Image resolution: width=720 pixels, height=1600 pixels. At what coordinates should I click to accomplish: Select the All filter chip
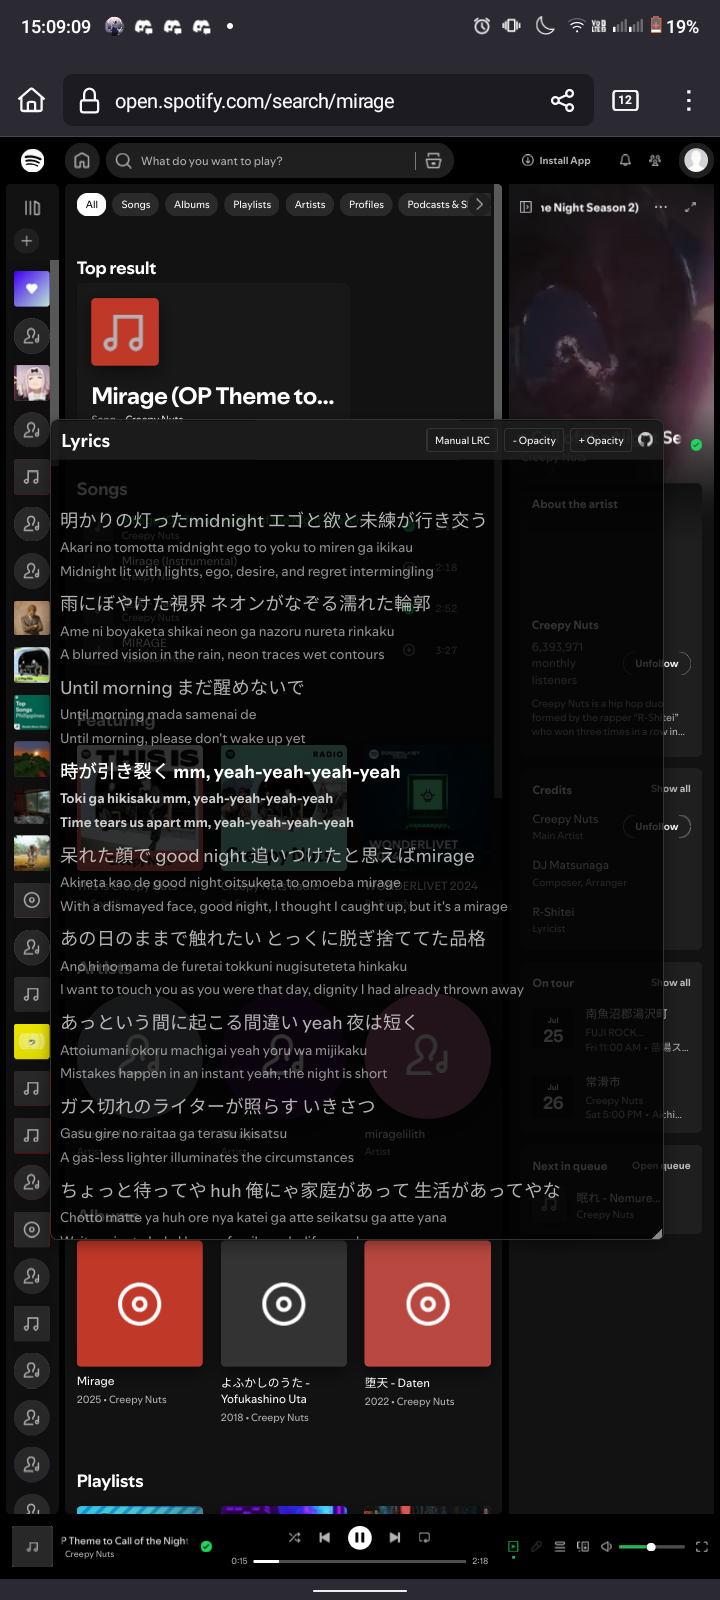pos(91,204)
